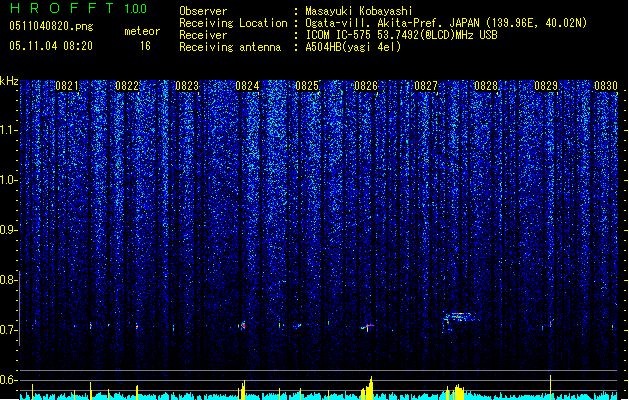Click the 0822 time marker

click(x=127, y=86)
